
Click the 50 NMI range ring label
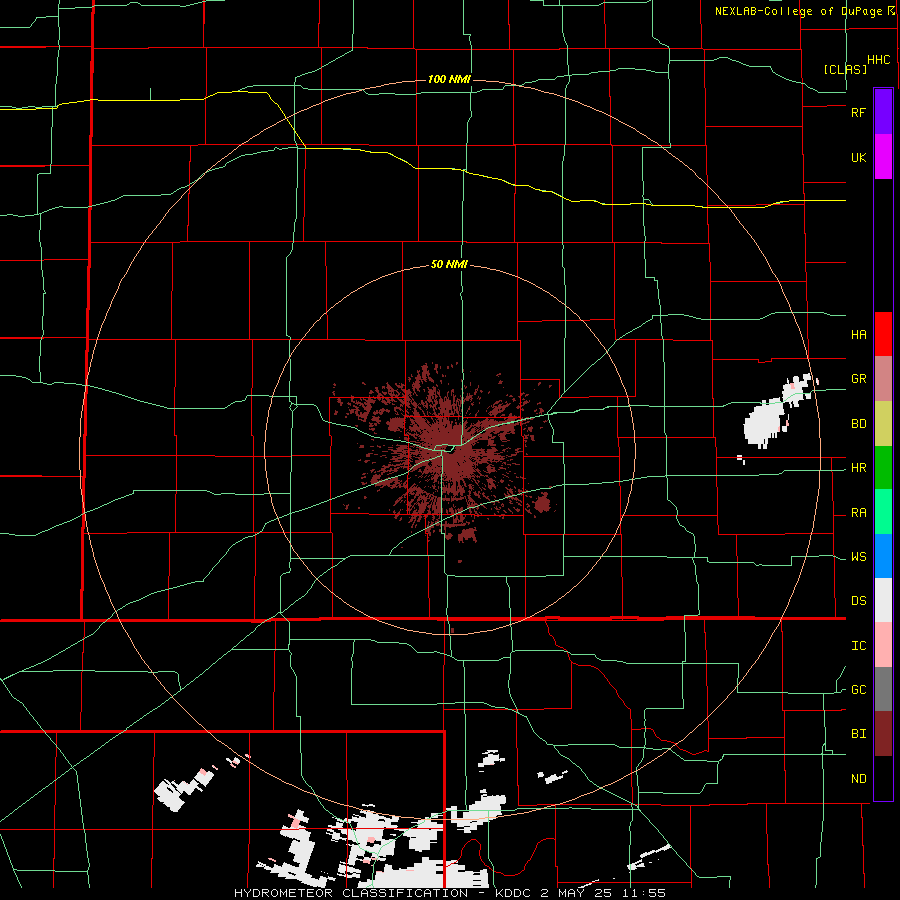click(449, 265)
